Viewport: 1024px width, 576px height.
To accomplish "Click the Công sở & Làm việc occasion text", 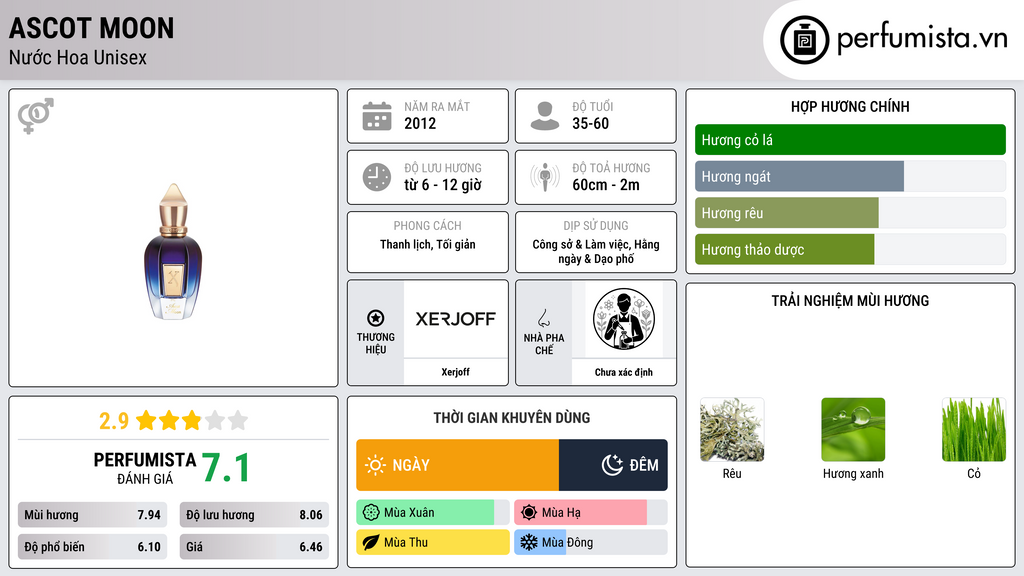I will point(596,251).
